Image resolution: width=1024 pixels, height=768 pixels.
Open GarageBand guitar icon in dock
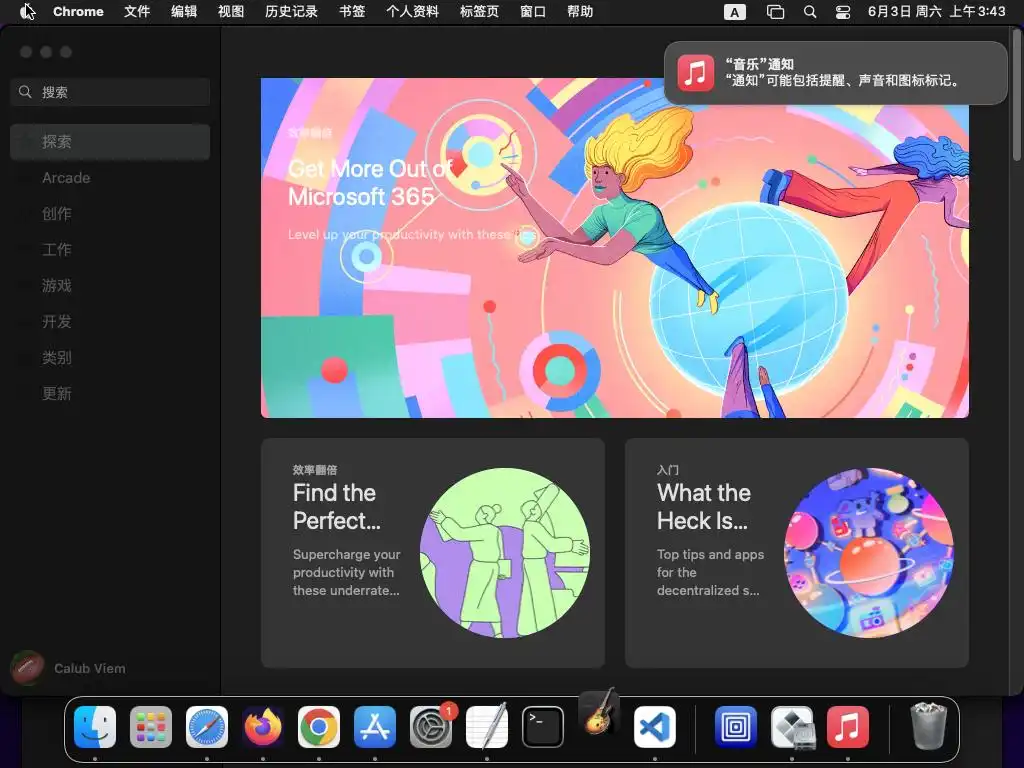coord(599,712)
